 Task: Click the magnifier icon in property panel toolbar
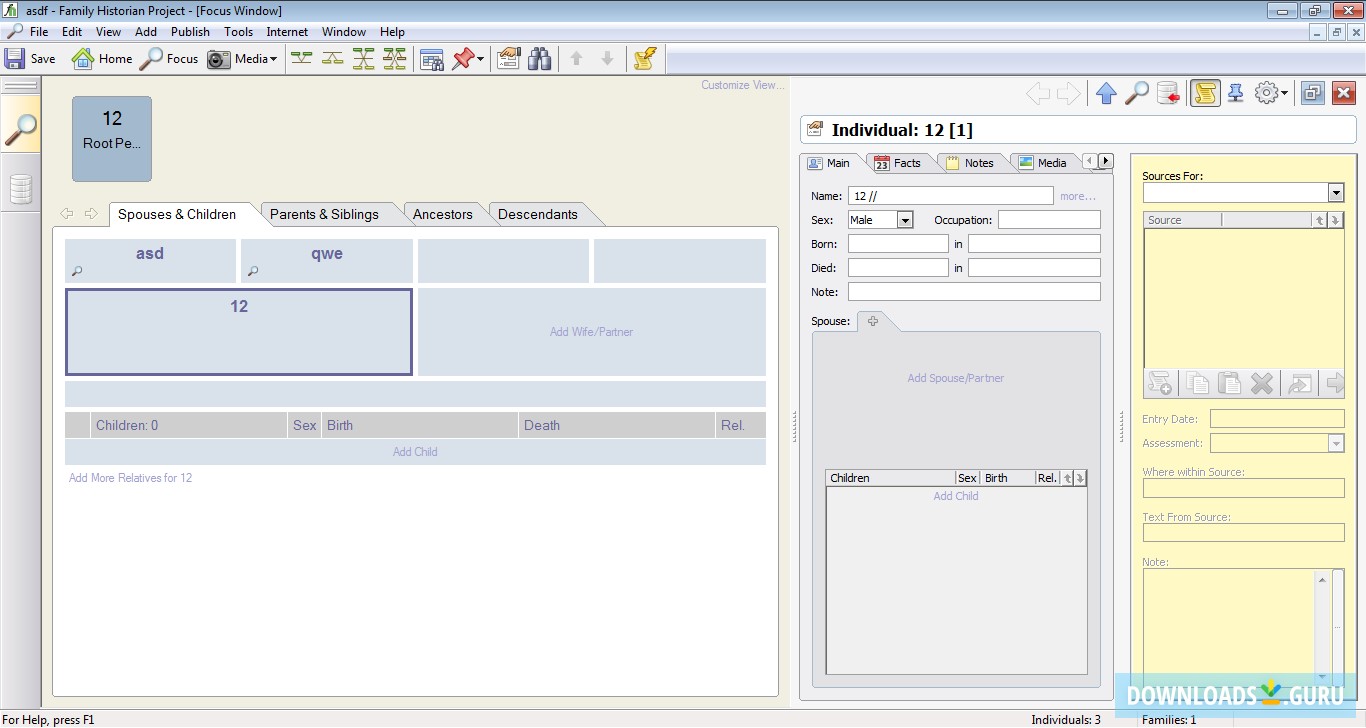tap(1137, 93)
